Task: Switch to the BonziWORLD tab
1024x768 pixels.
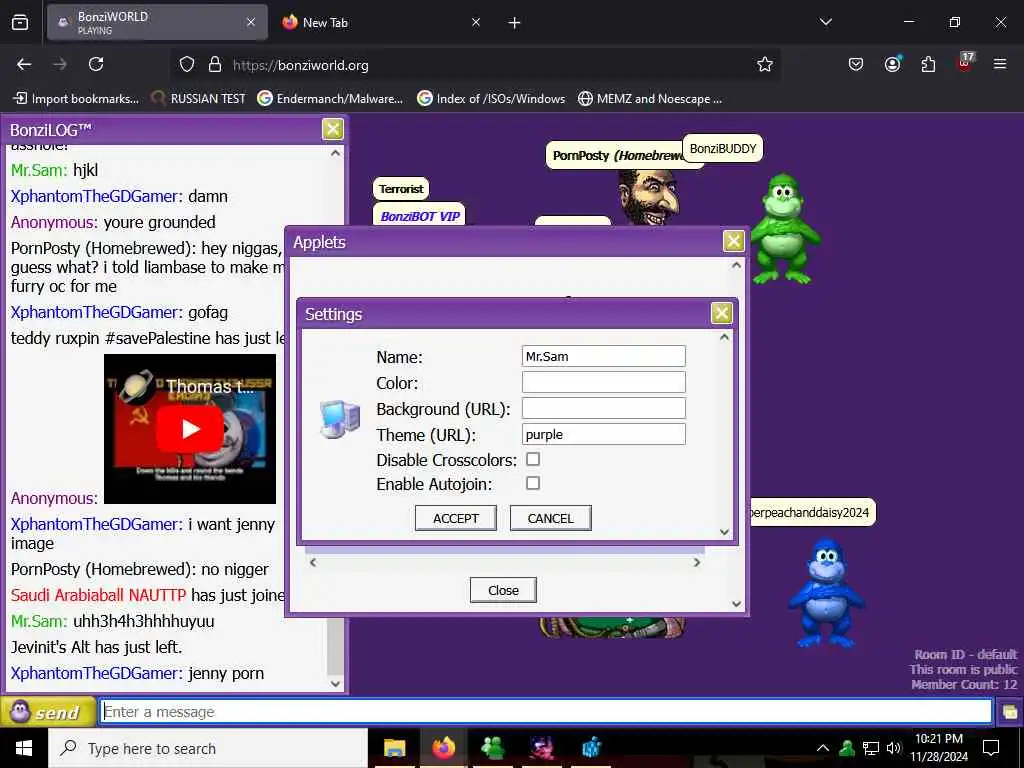Action: [x=157, y=22]
